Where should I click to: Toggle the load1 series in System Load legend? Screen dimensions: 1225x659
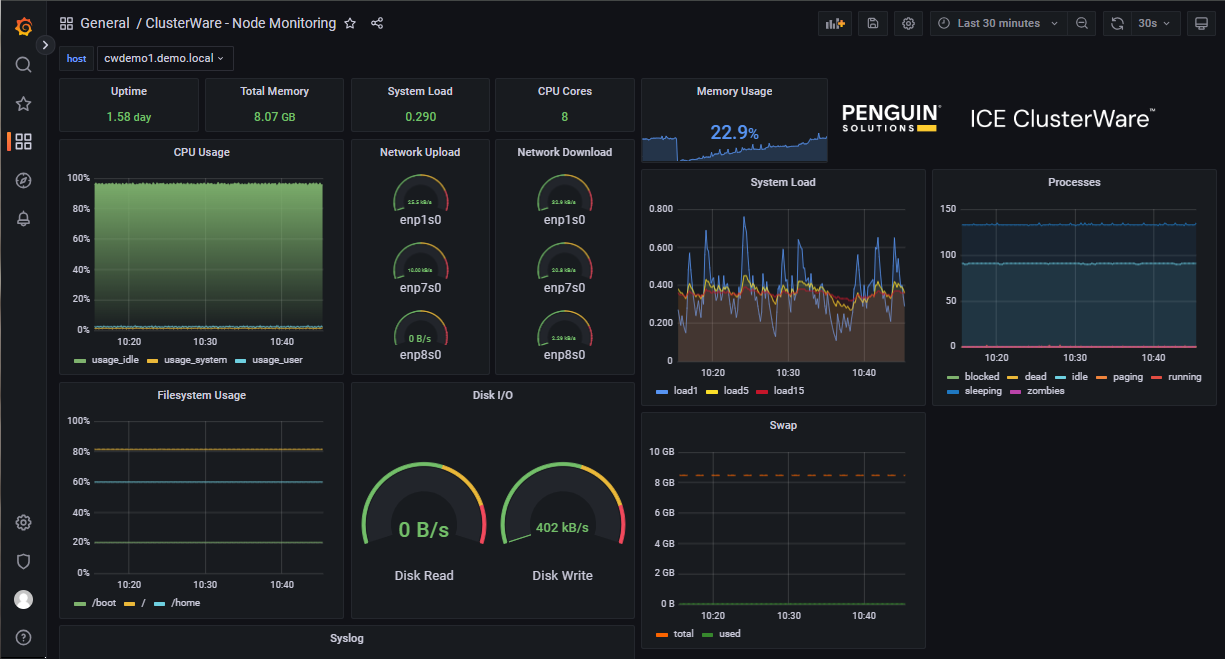click(x=684, y=390)
